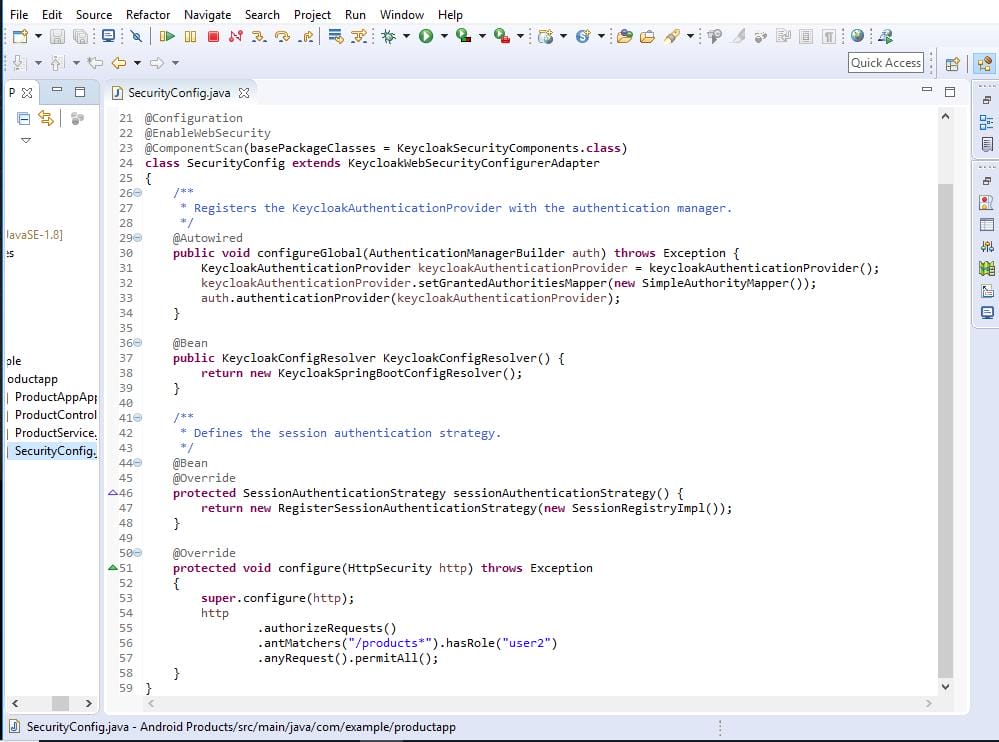
Task: Step Over the current statement
Action: [x=282, y=37]
